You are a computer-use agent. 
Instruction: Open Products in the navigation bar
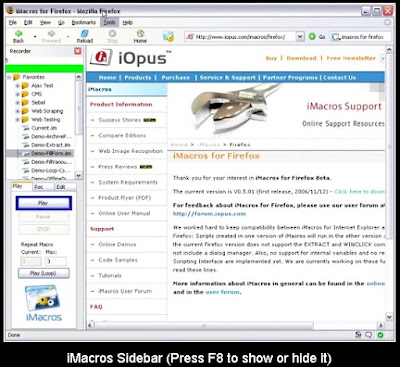tap(137, 78)
